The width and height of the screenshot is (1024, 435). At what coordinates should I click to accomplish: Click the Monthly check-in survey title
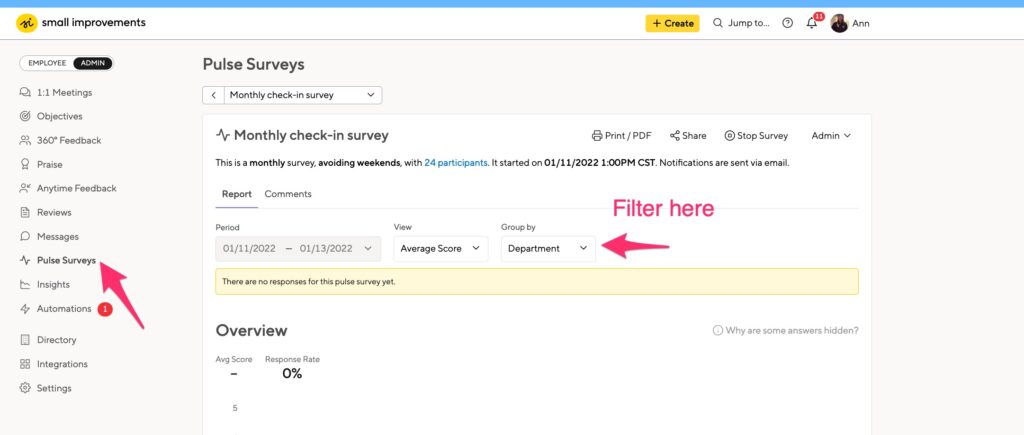tap(312, 136)
